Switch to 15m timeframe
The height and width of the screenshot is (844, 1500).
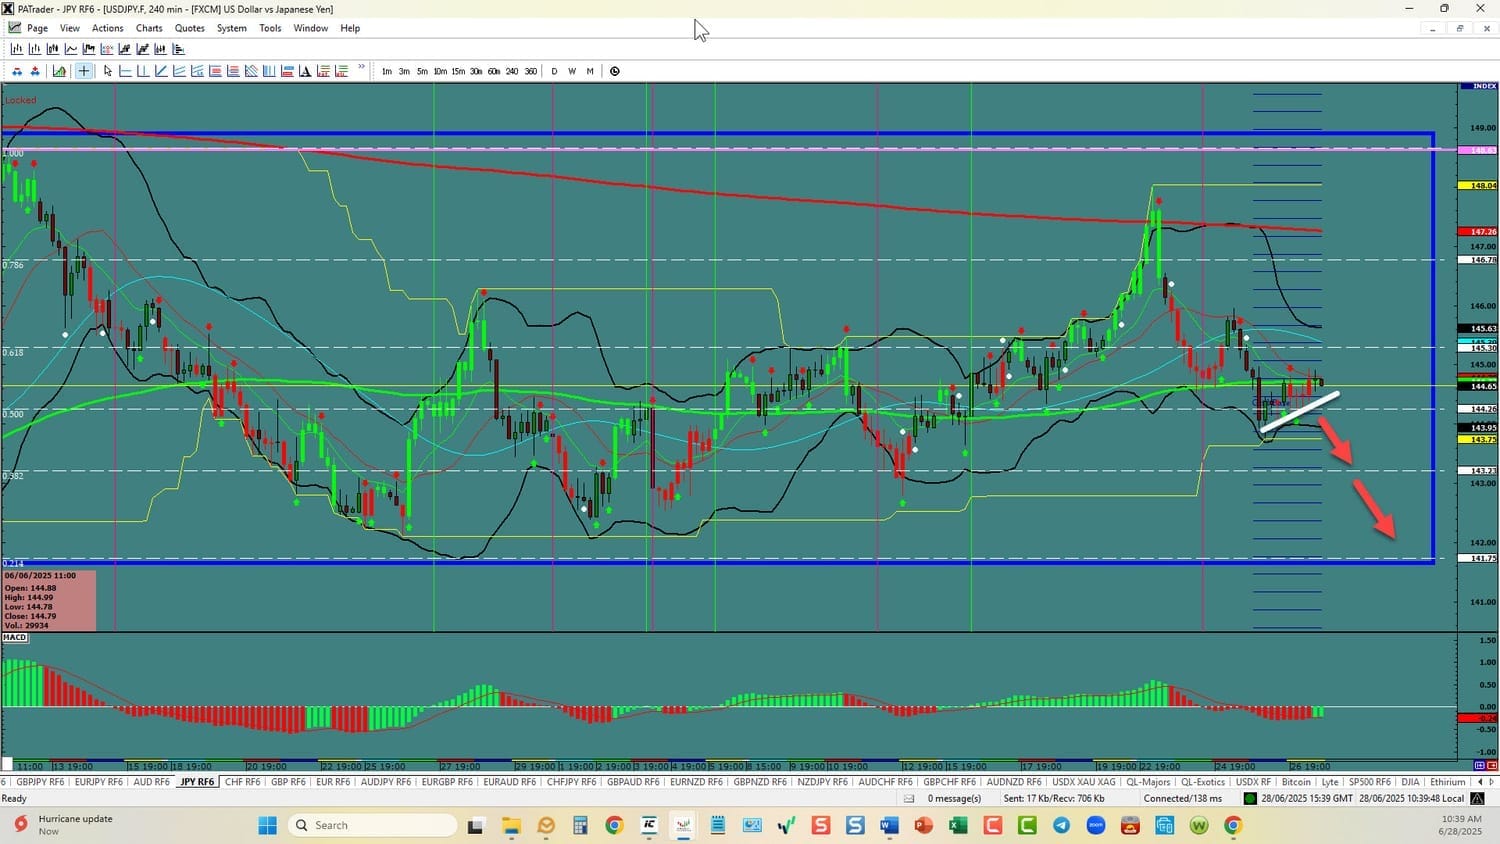point(458,71)
